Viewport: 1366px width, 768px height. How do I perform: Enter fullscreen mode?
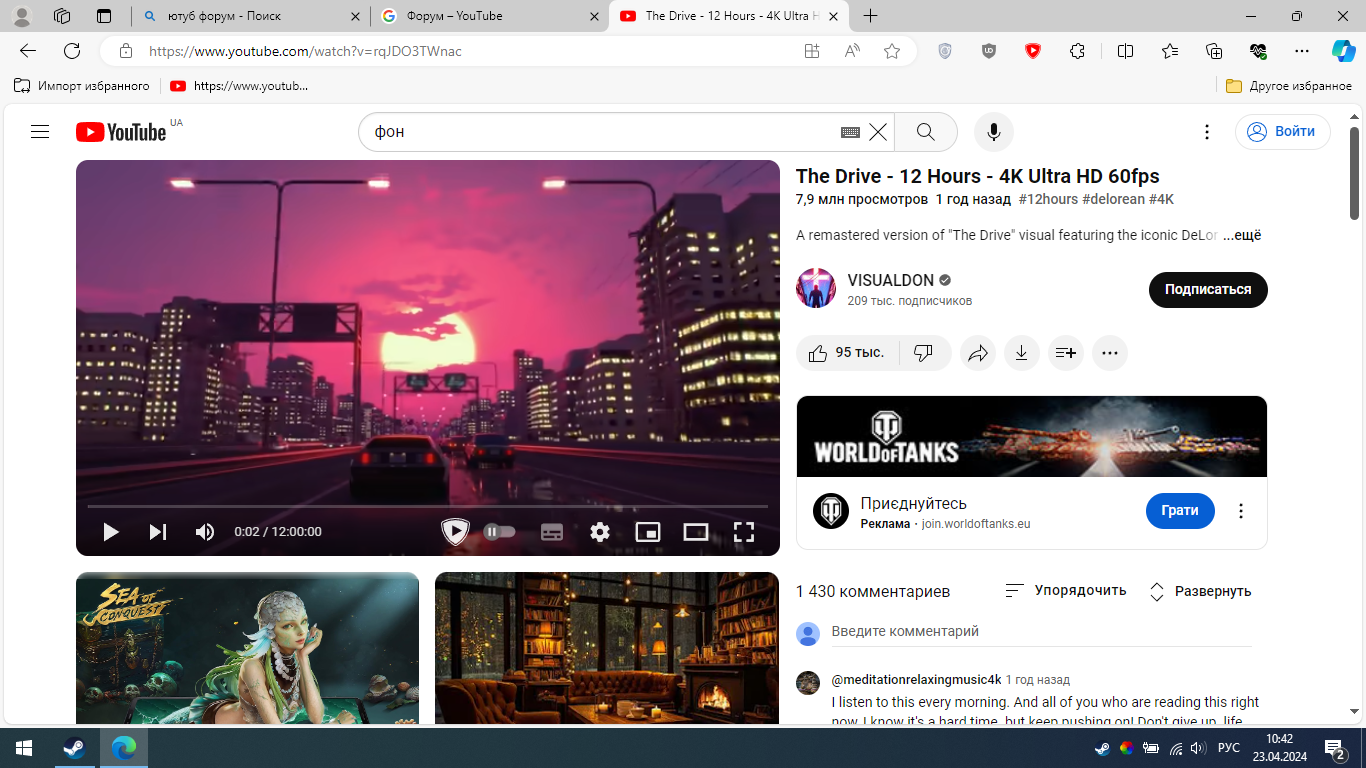tap(744, 532)
